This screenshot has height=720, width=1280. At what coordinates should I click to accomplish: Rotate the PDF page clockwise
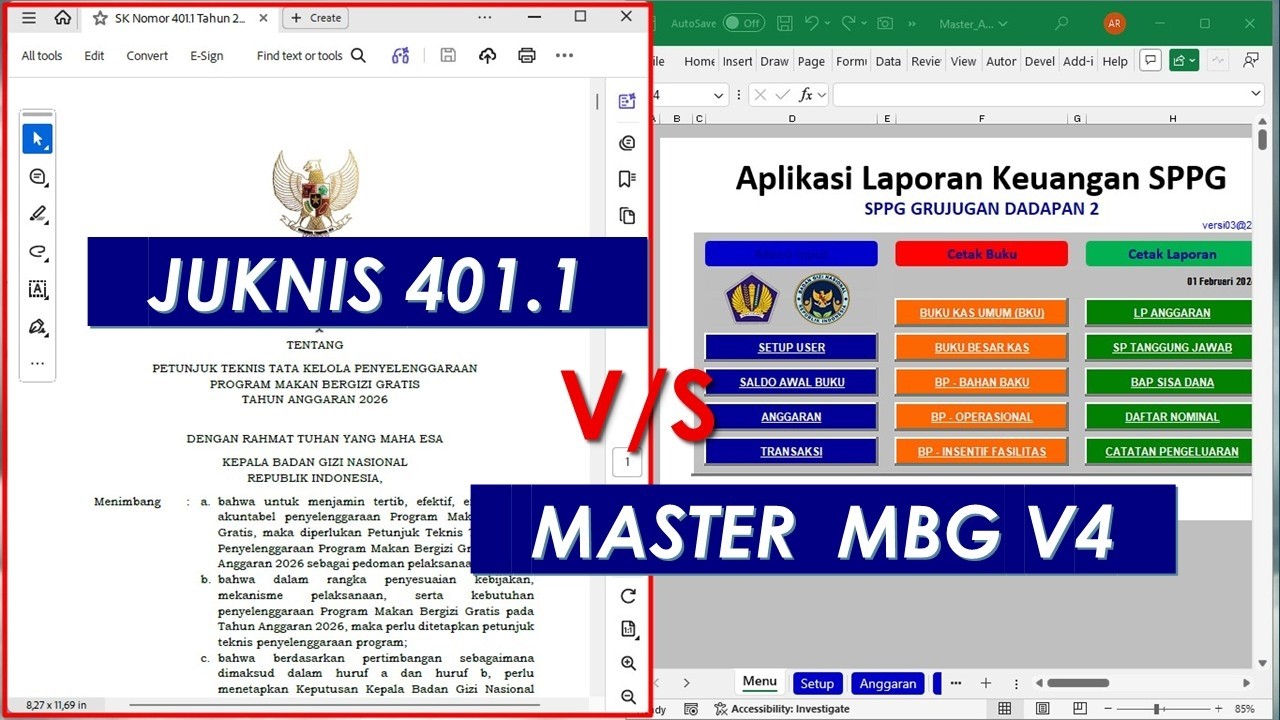(x=628, y=596)
